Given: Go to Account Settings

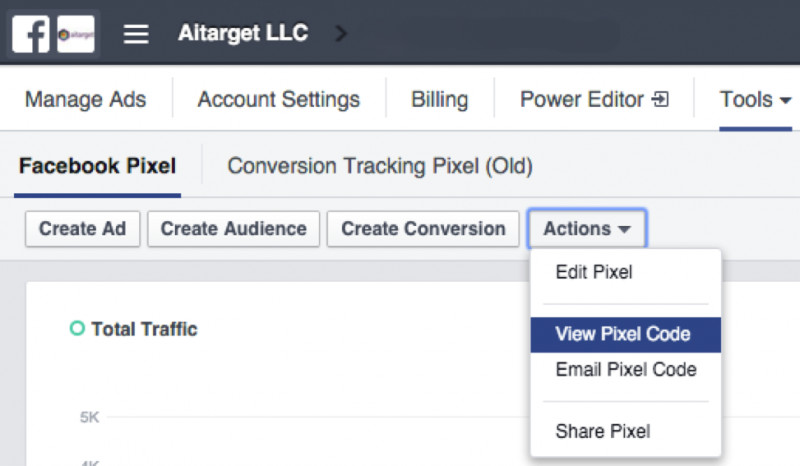Looking at the screenshot, I should [279, 99].
